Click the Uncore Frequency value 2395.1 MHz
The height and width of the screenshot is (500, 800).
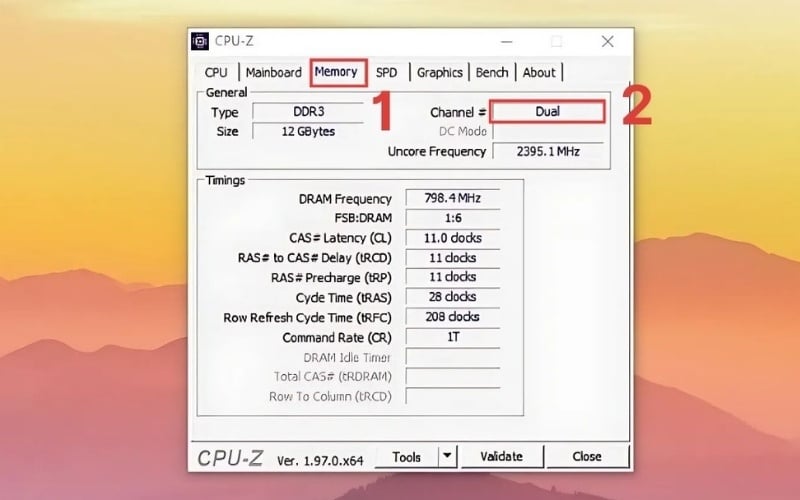(548, 151)
